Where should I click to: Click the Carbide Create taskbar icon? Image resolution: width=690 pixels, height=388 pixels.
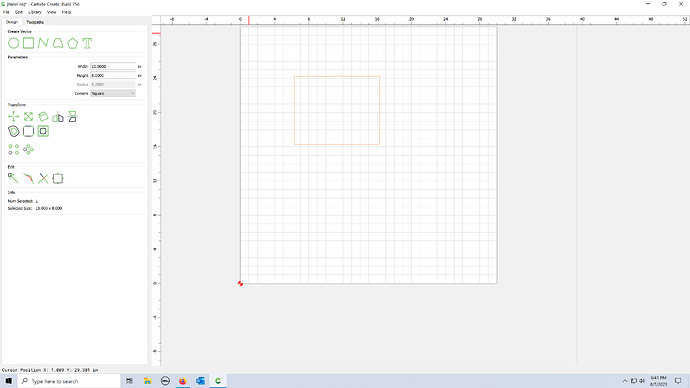(x=218, y=381)
